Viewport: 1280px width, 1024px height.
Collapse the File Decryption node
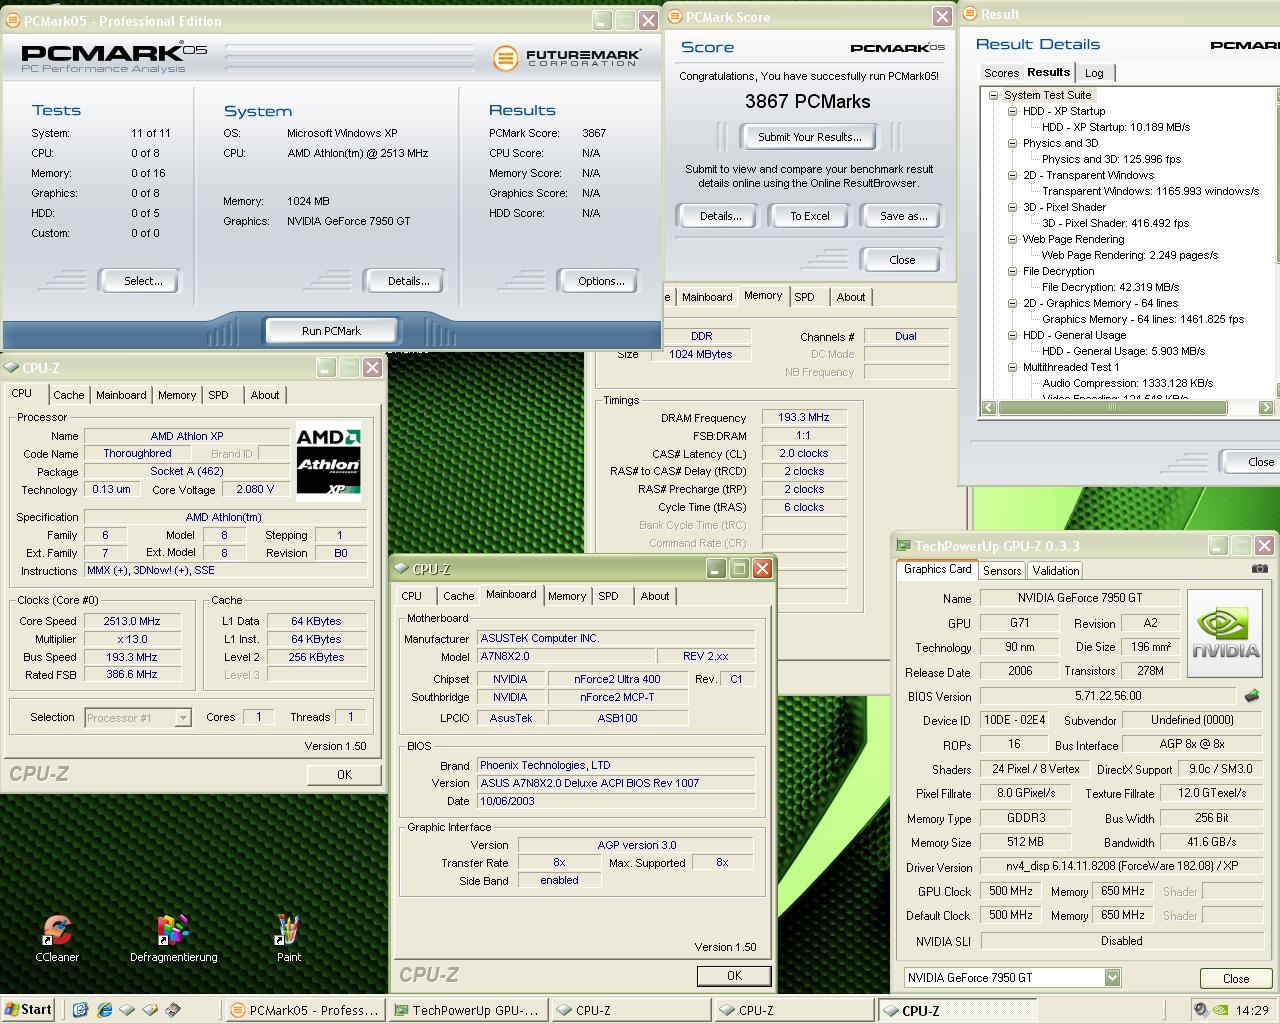[1012, 271]
